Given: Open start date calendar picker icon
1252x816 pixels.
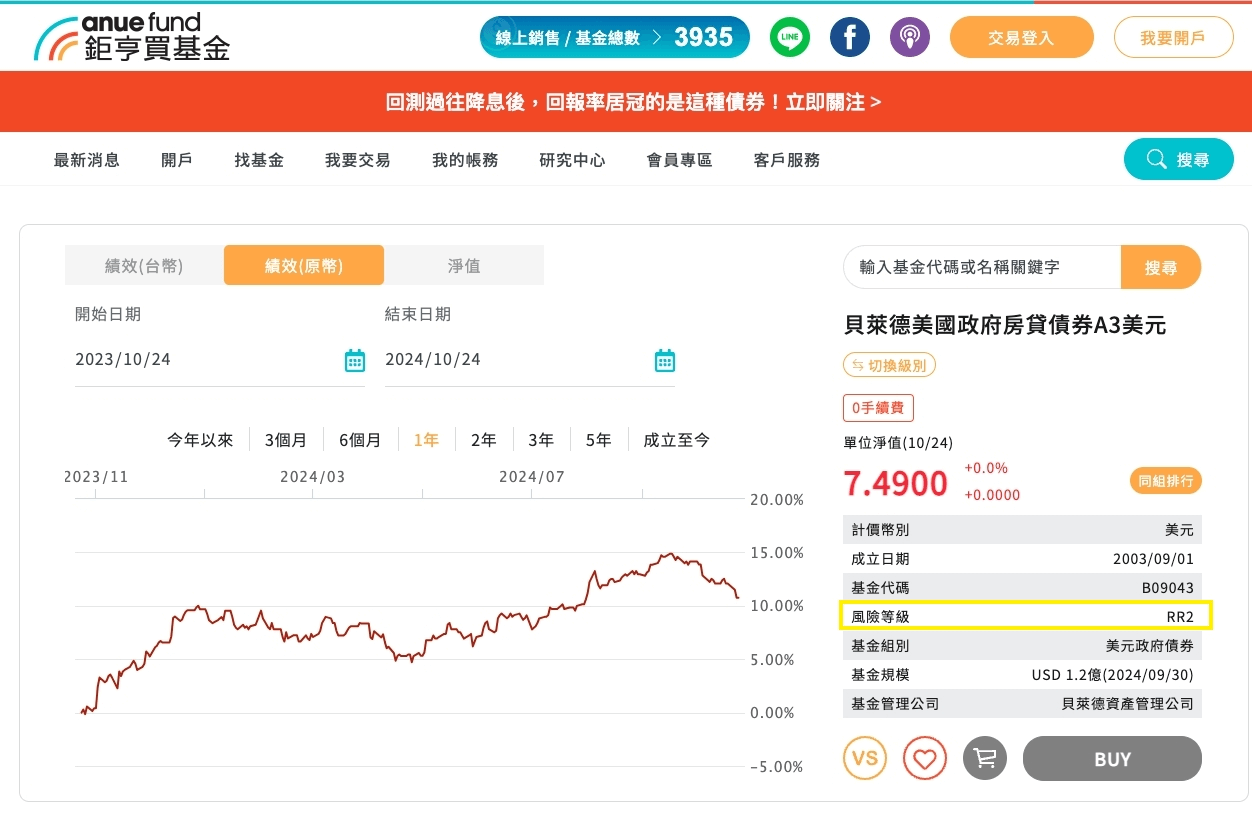Looking at the screenshot, I should tap(355, 360).
